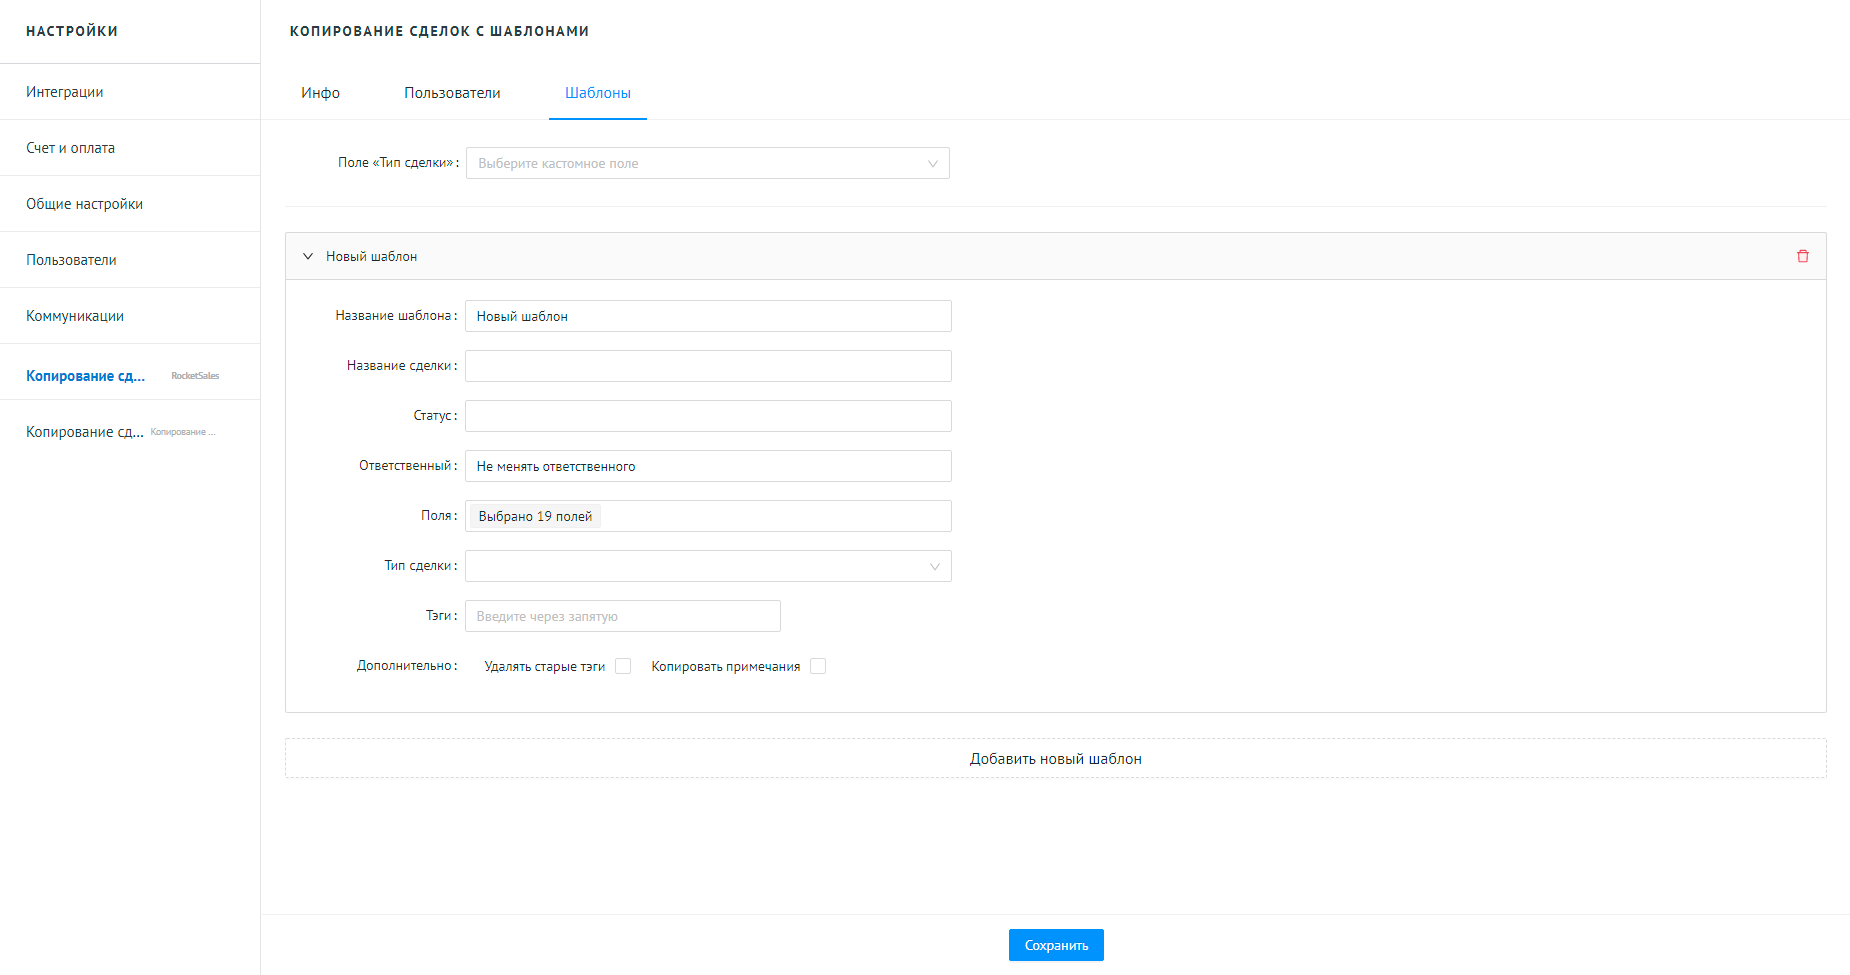Focus the Название шаблона input field

(x=708, y=316)
